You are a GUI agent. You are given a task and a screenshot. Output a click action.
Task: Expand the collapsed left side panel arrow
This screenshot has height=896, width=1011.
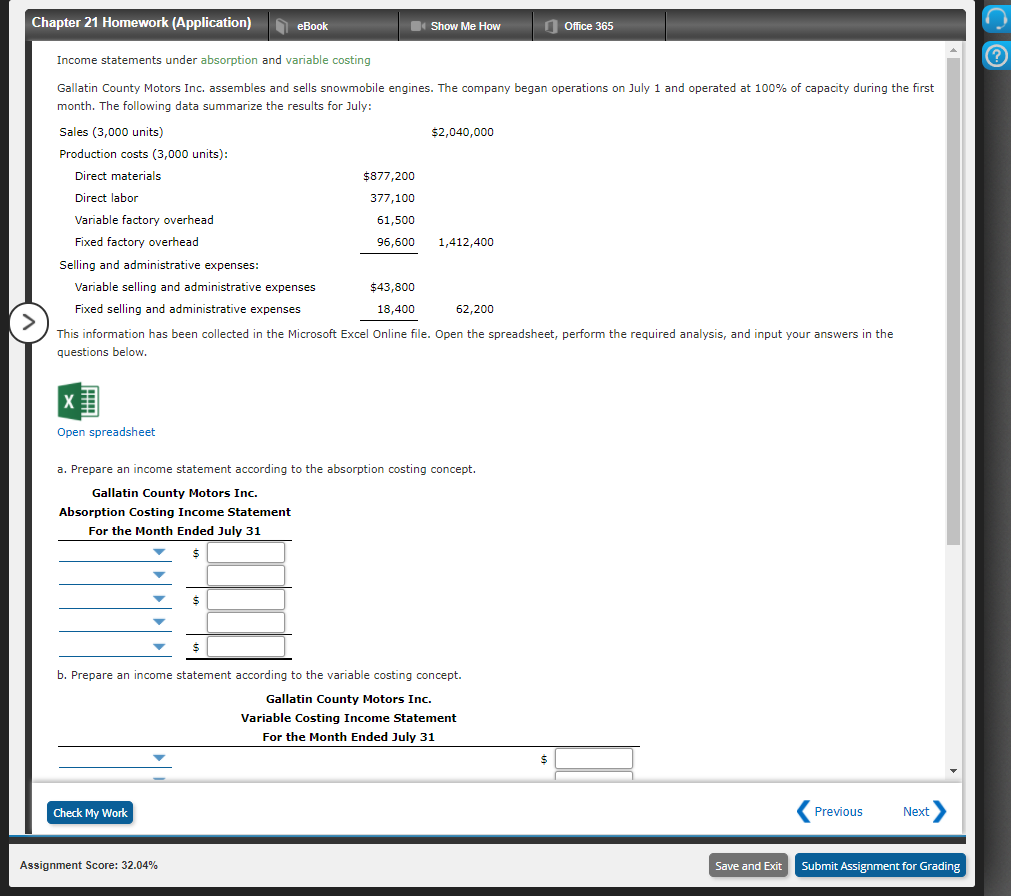(29, 323)
